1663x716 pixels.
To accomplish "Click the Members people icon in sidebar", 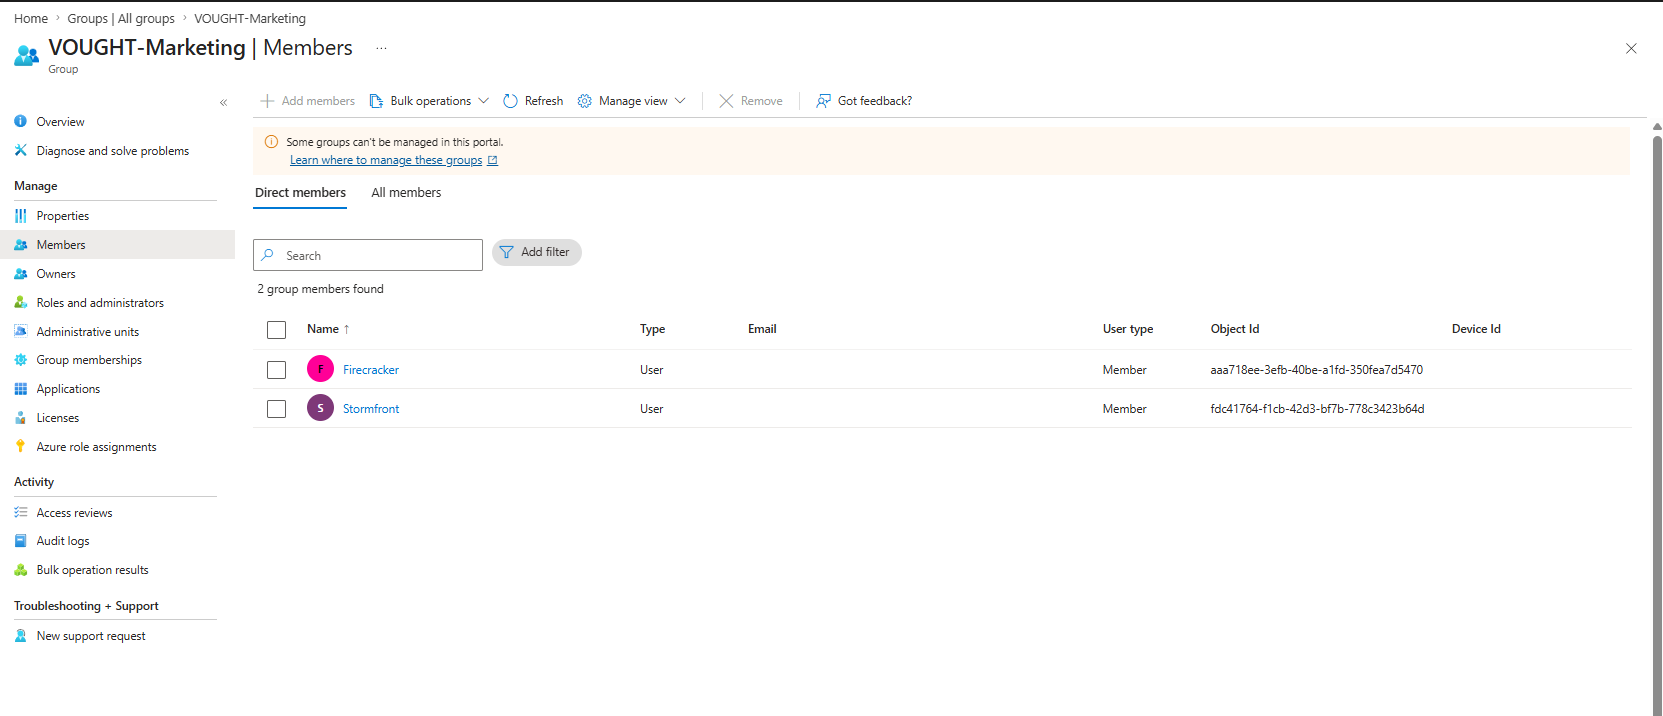I will (20, 244).
